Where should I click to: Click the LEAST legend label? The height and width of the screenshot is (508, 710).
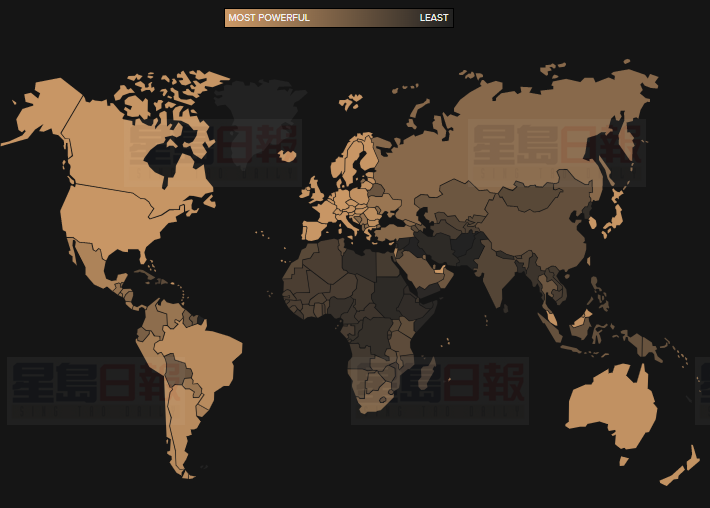[x=434, y=18]
